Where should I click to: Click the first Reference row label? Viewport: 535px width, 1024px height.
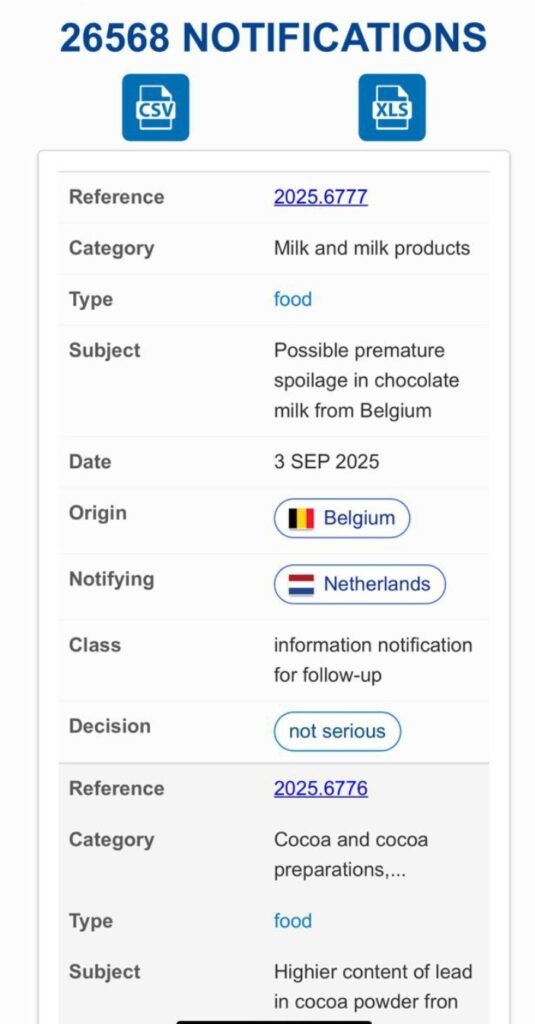(x=116, y=197)
